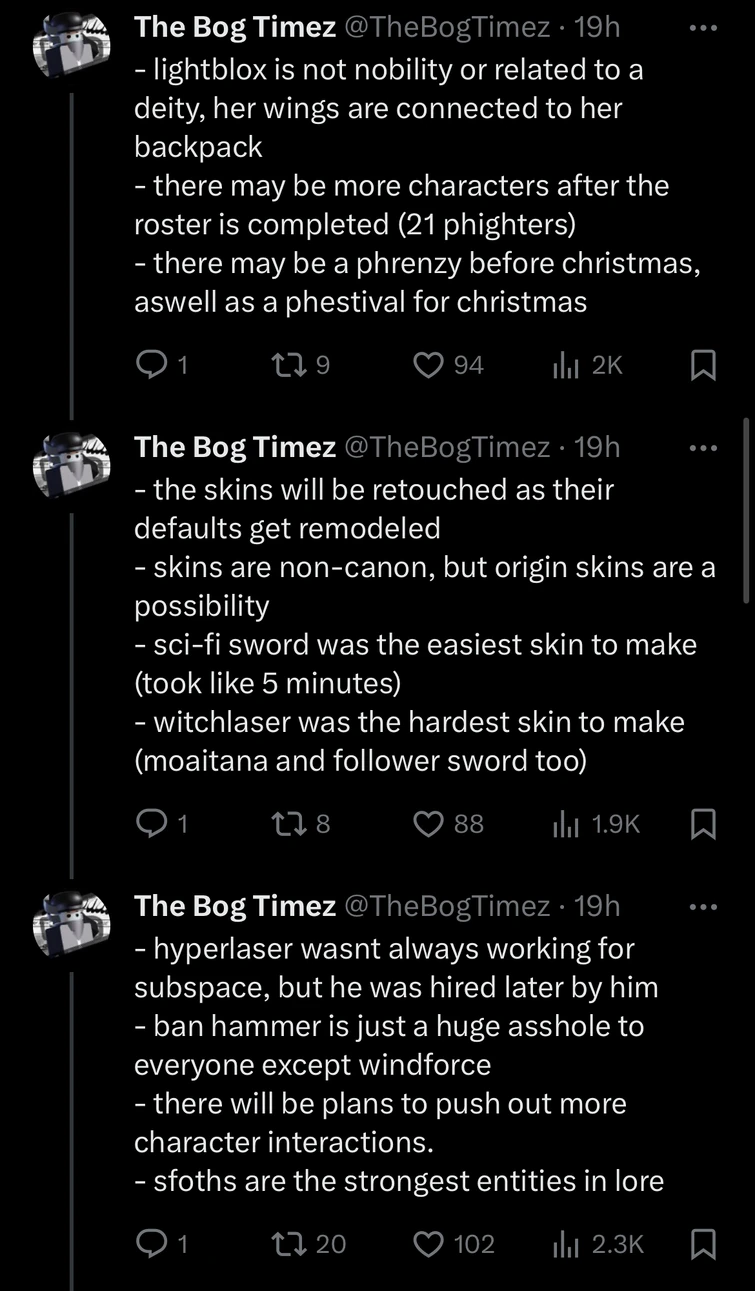Viewport: 755px width, 1291px height.
Task: Open the @TheBogTimez handle on the hyperlaser tweet
Action: pos(446,906)
